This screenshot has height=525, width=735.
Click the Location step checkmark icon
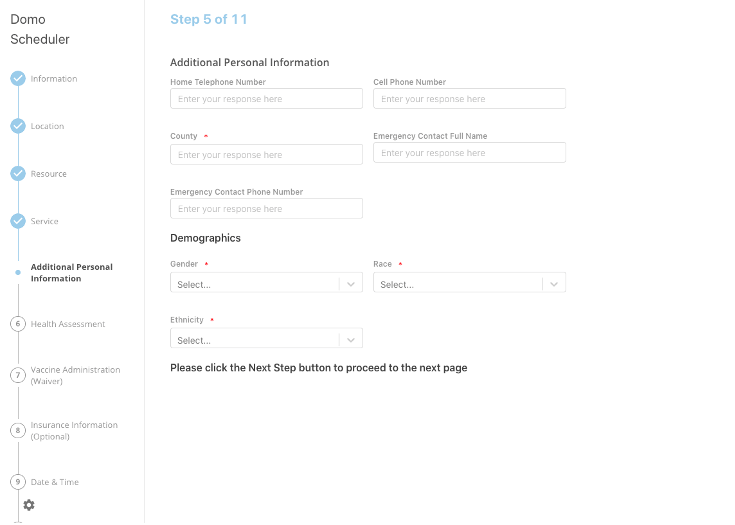coord(18,126)
